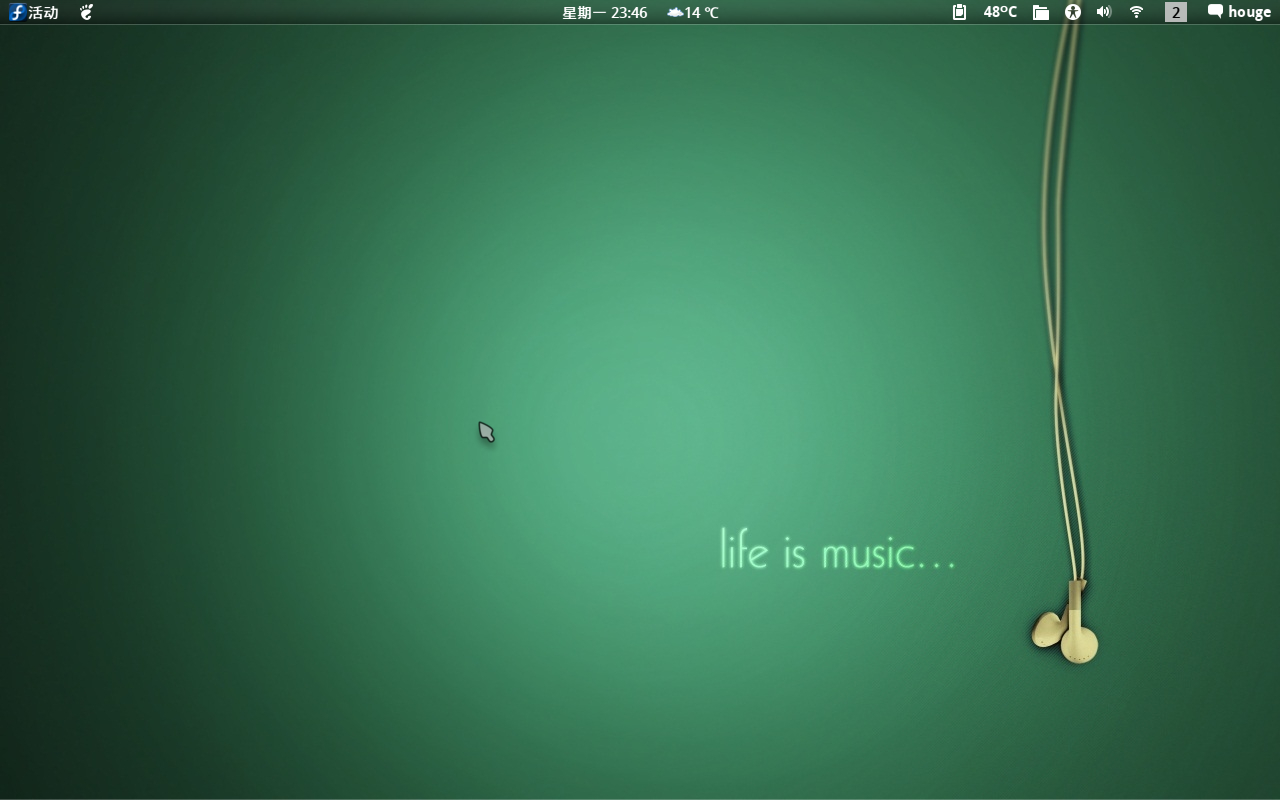Open the universal access menu icon
This screenshot has width=1280, height=800.
click(1073, 12)
